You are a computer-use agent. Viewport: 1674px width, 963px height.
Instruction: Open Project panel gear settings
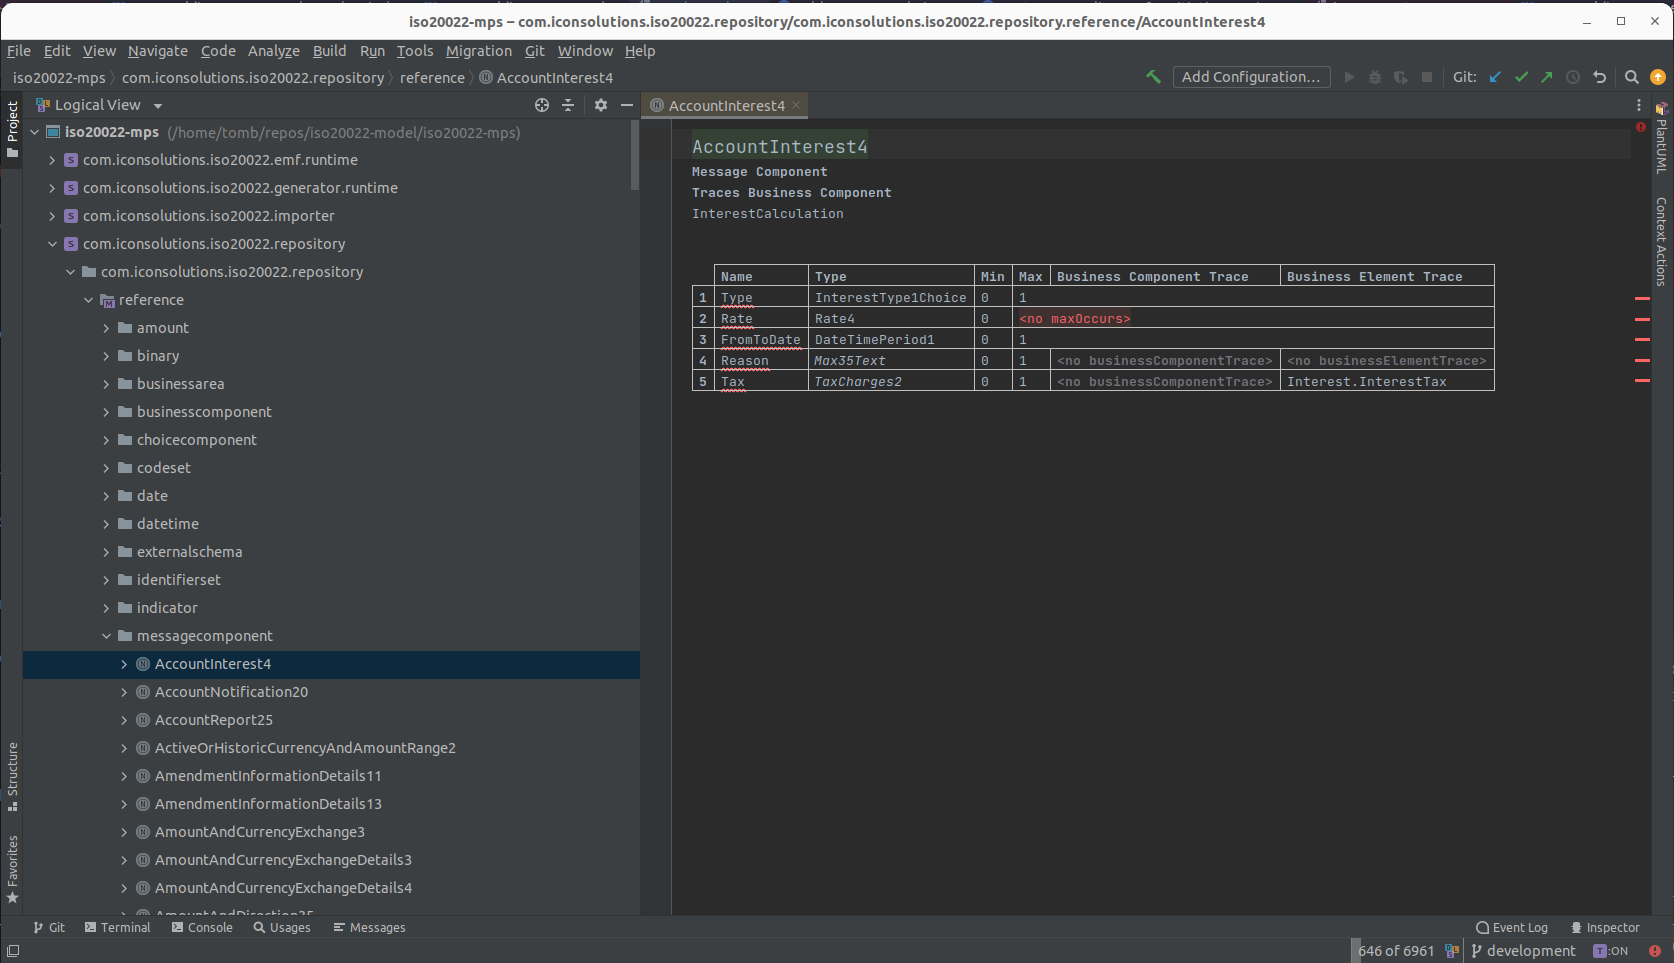click(x=600, y=105)
